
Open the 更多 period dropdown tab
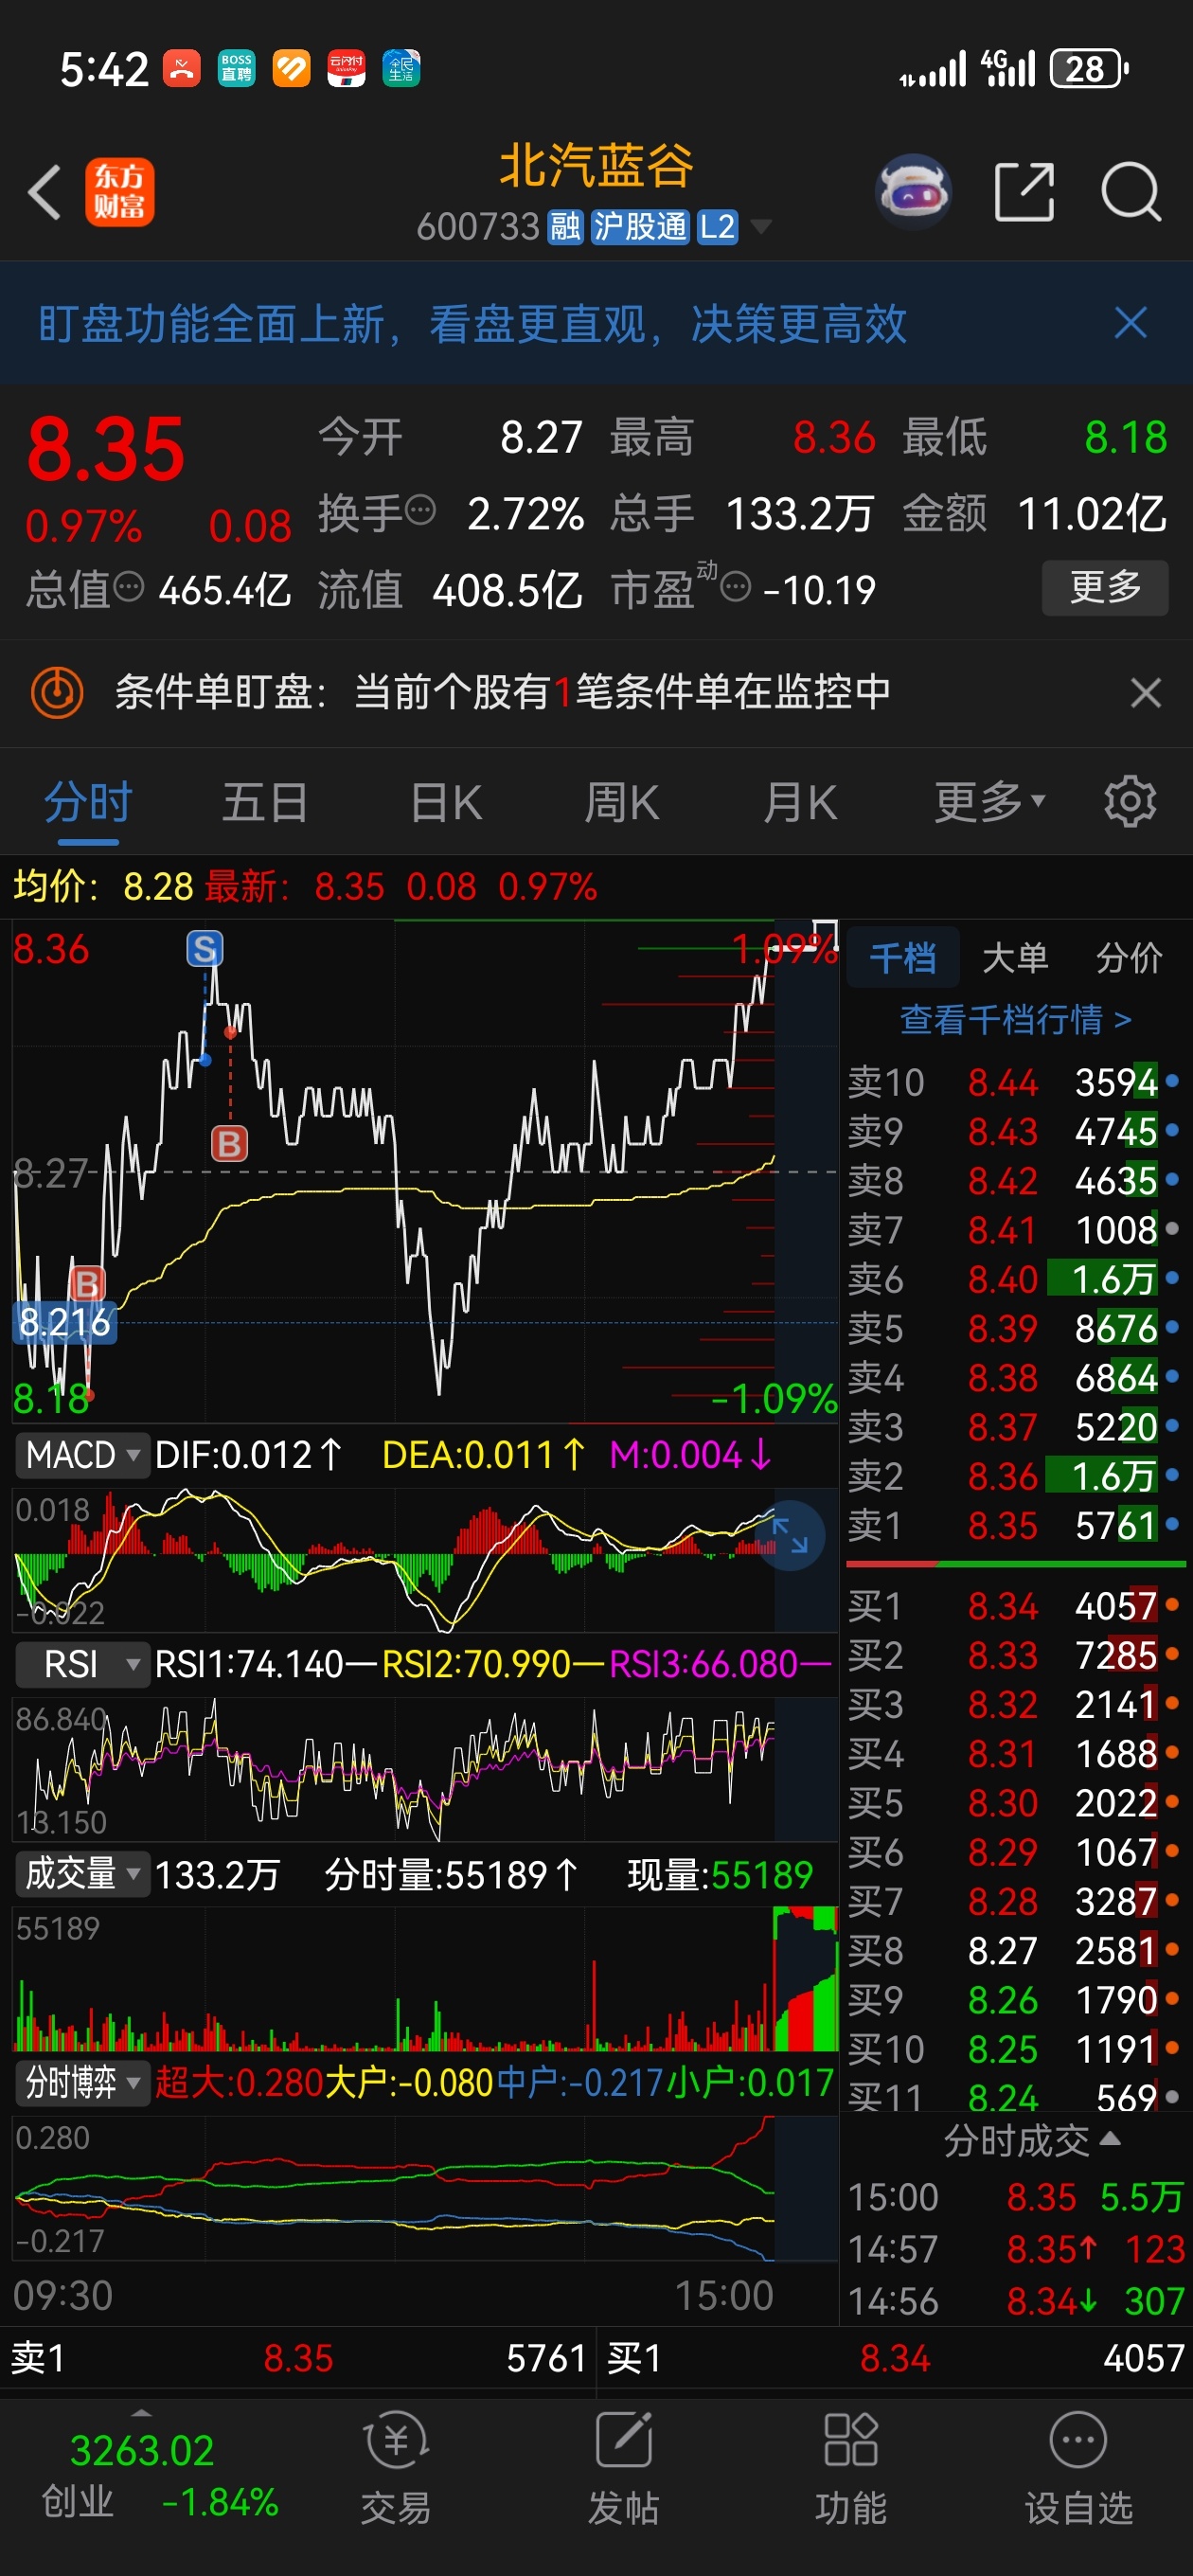click(x=990, y=802)
